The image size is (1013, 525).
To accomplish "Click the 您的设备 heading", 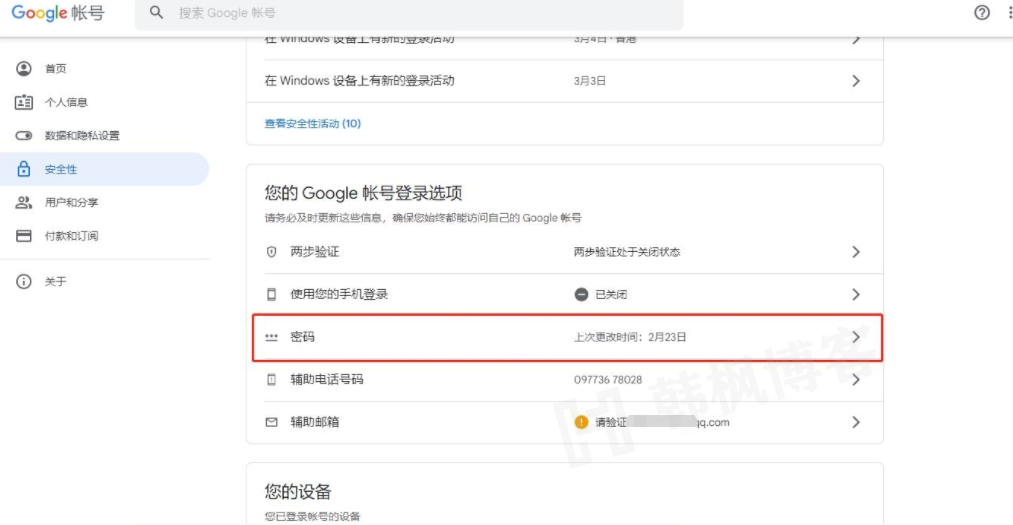I will click(x=298, y=491).
